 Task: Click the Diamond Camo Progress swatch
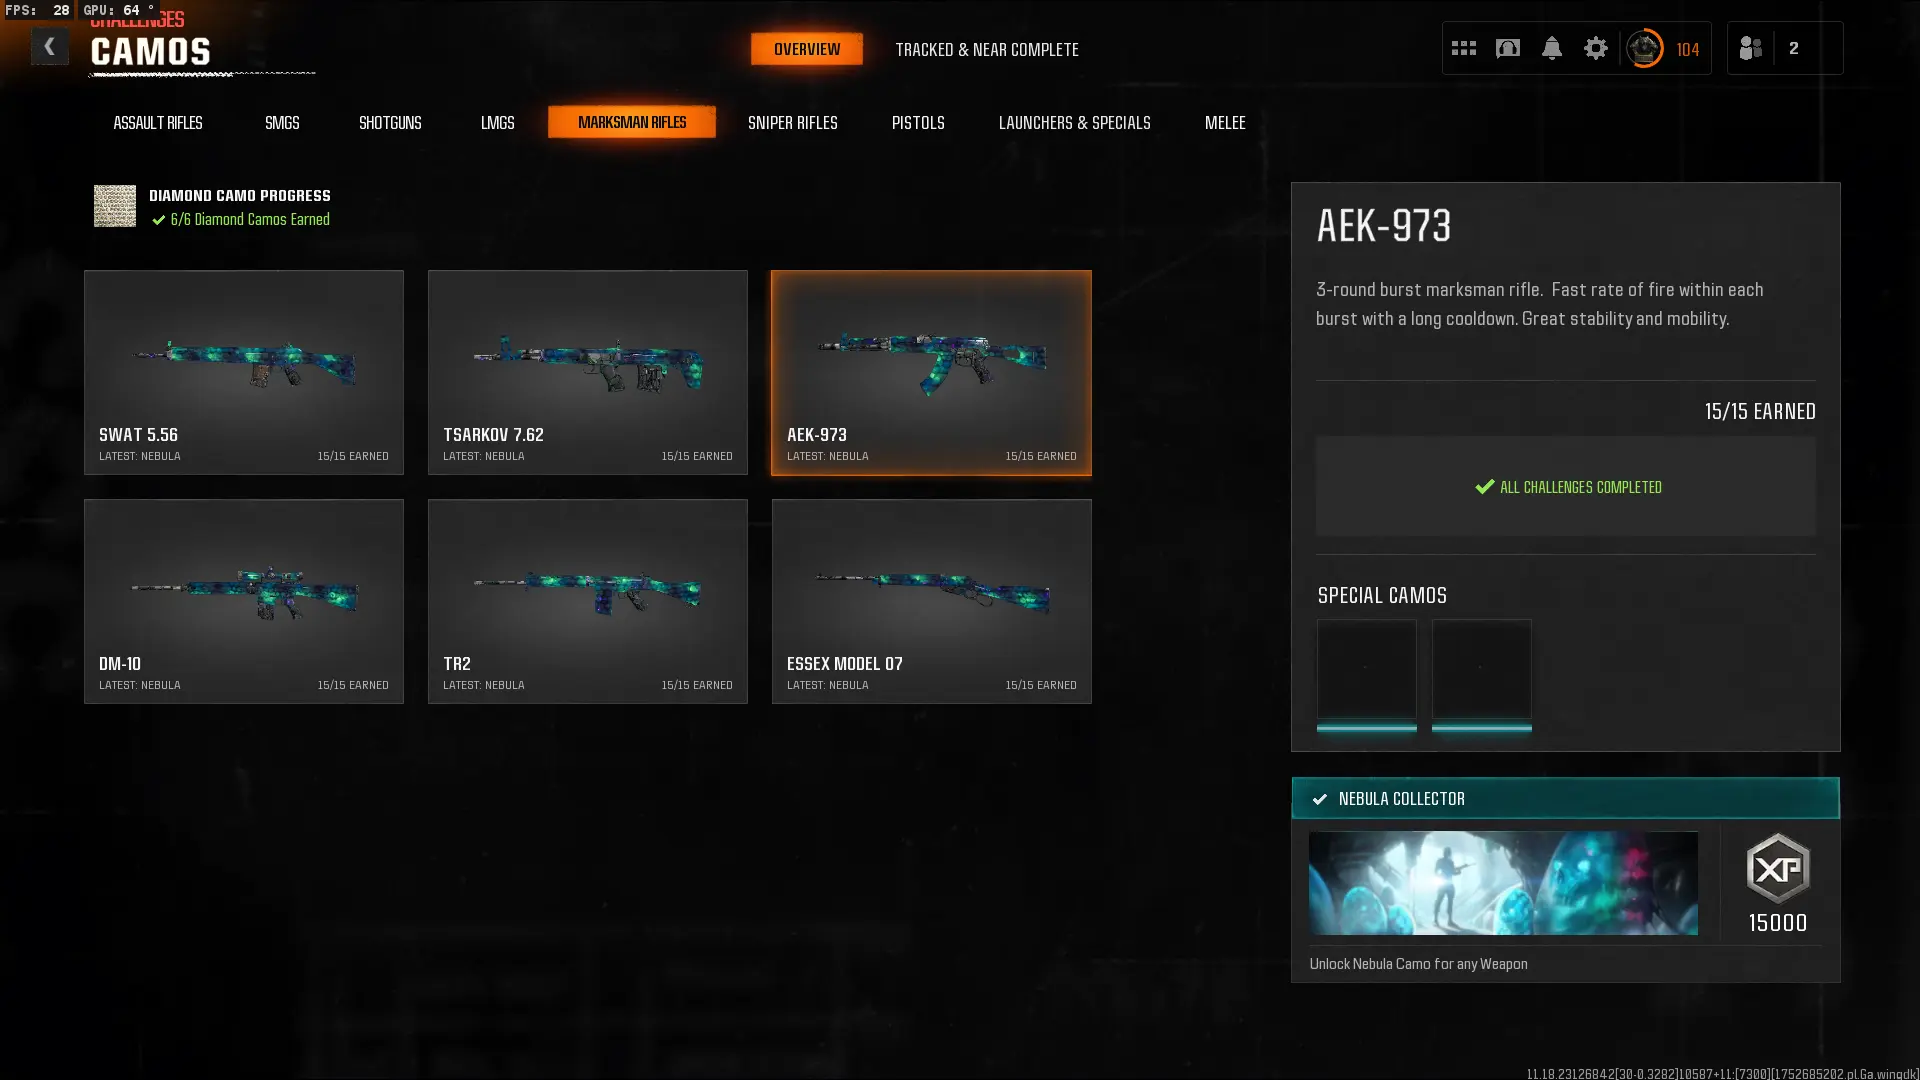coord(115,206)
